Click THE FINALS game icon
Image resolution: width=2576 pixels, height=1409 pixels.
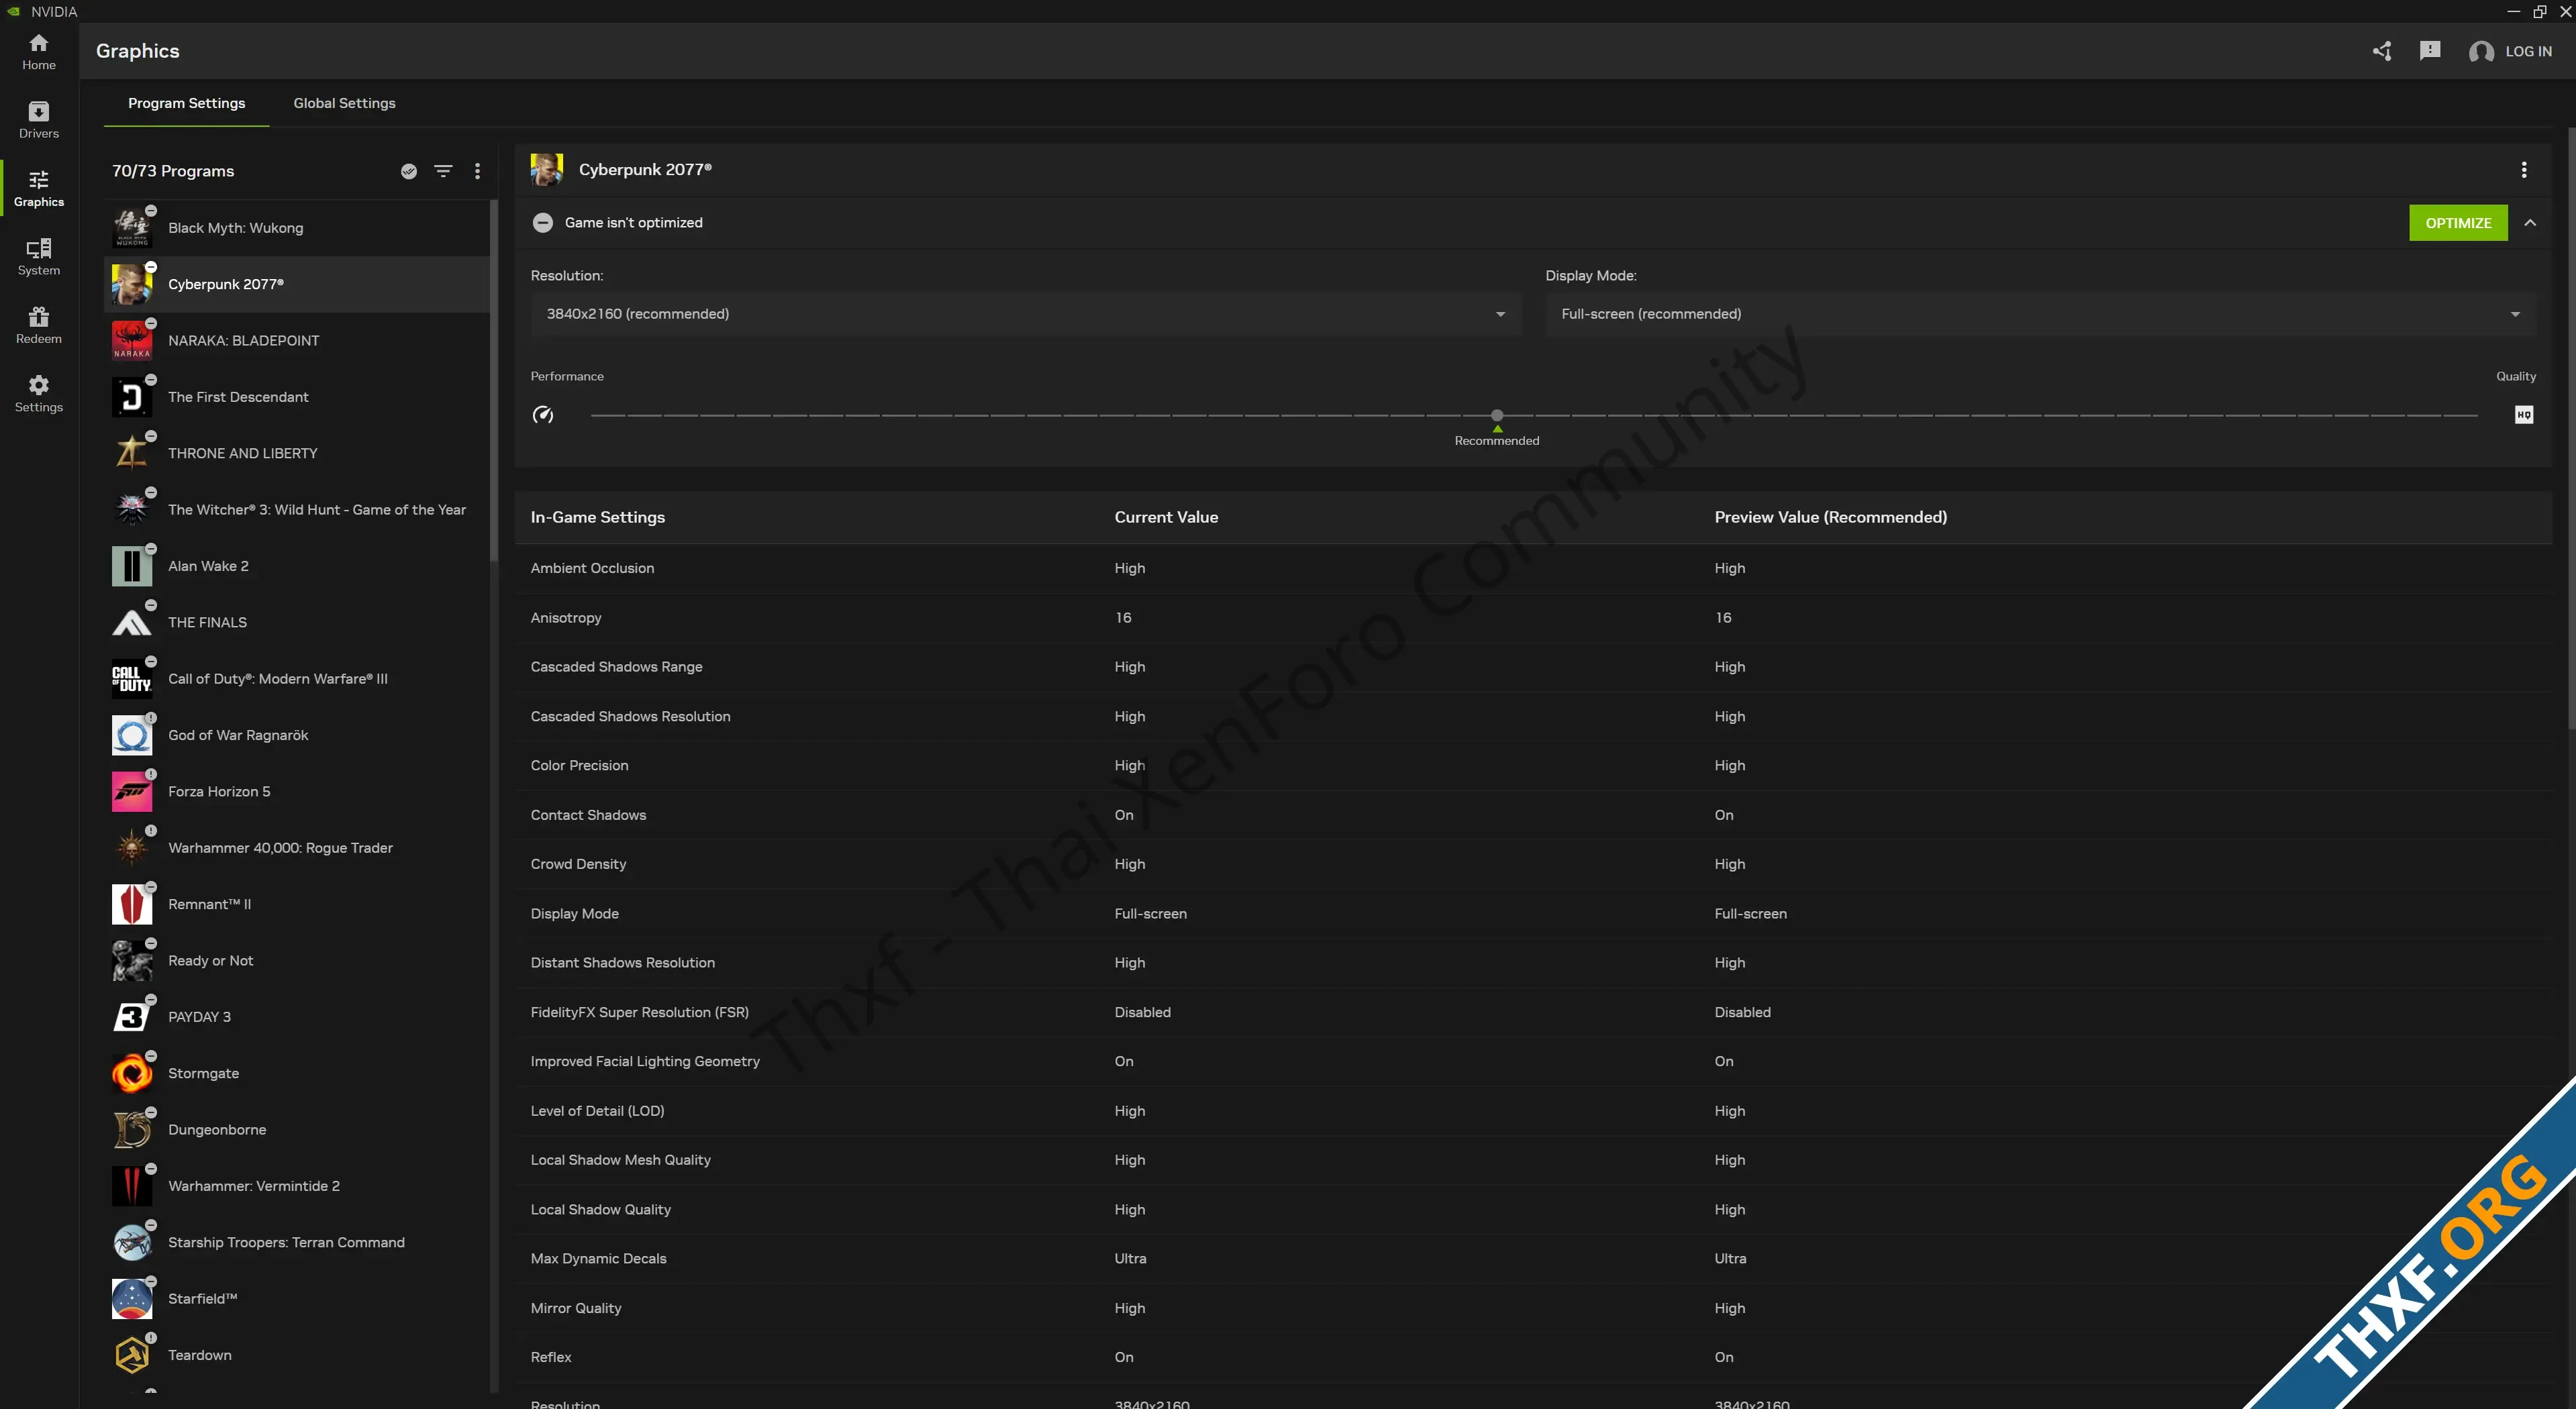point(132,622)
